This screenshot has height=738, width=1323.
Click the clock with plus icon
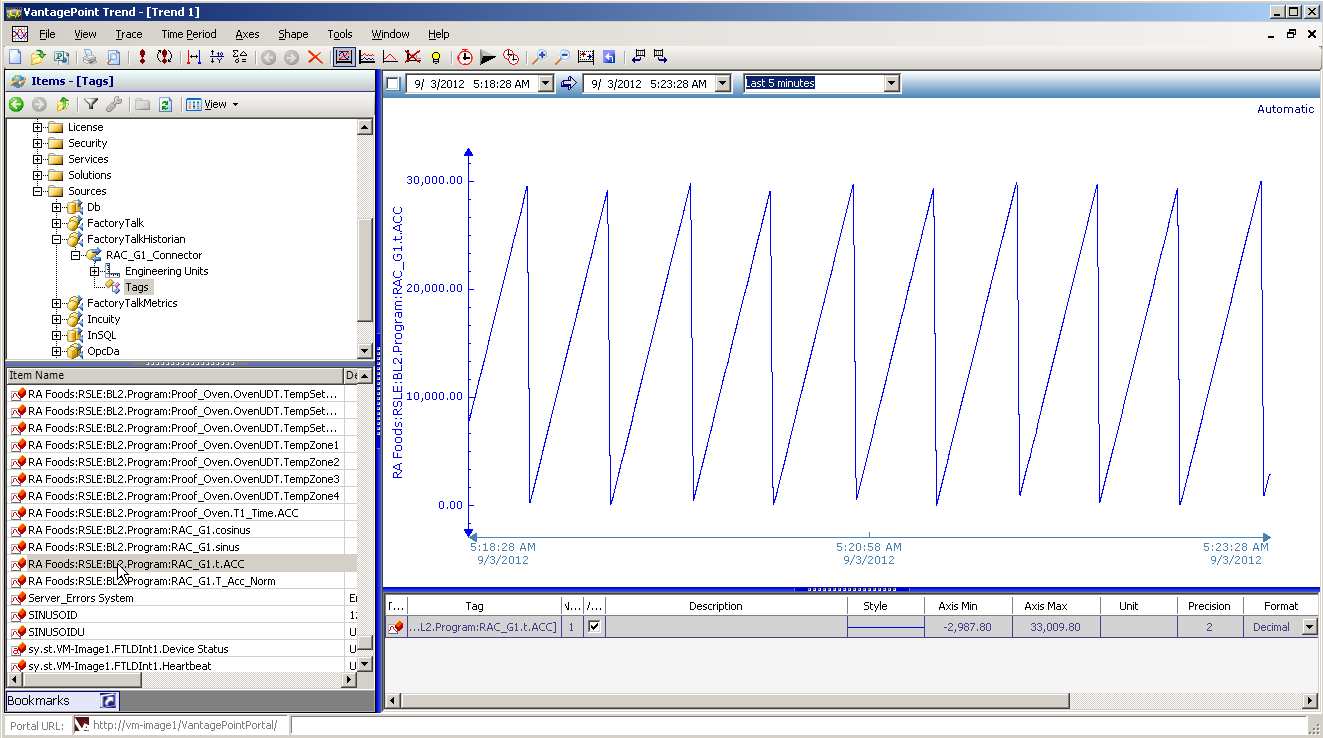tap(511, 57)
